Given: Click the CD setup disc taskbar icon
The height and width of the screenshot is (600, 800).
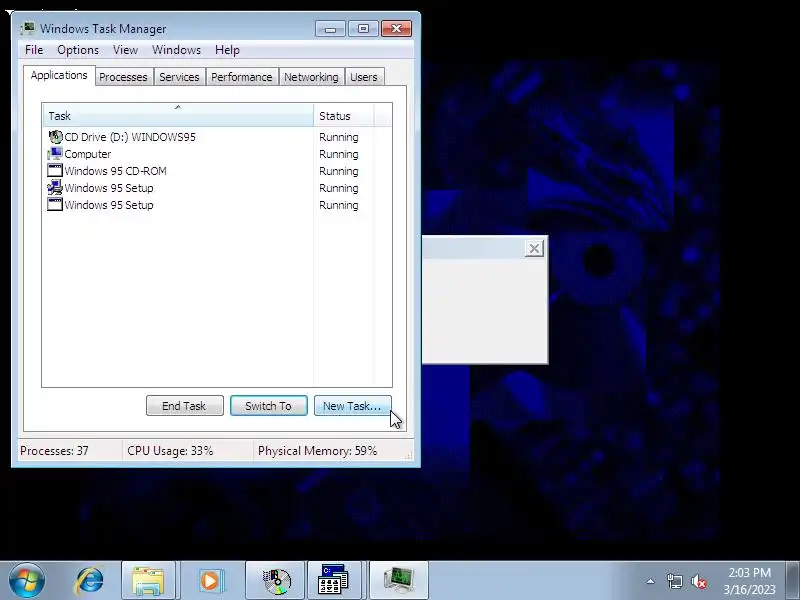Looking at the screenshot, I should click(276, 581).
